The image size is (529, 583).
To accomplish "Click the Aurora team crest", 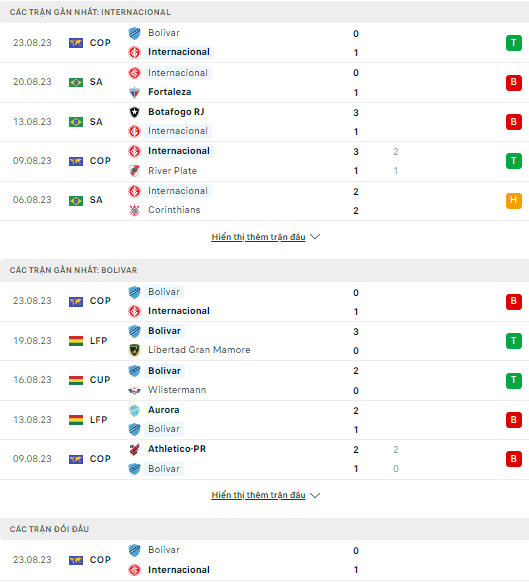I will point(134,410).
